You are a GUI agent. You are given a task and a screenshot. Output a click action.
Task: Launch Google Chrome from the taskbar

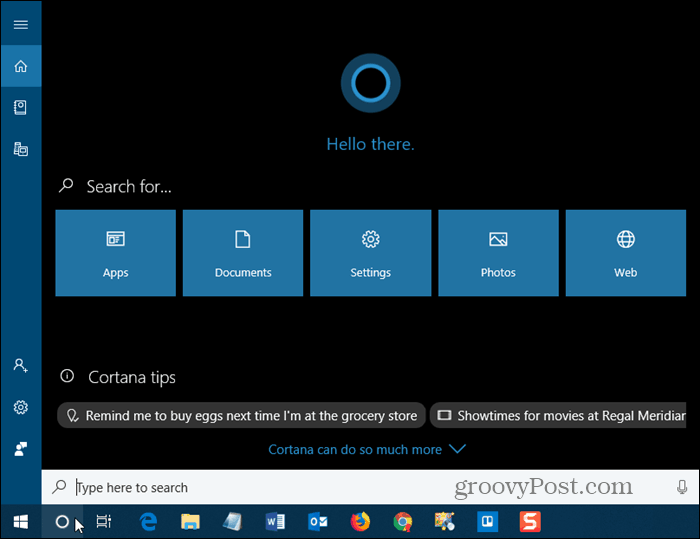402,522
